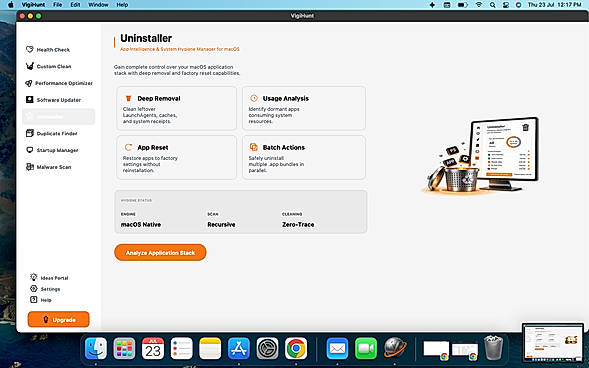The image size is (589, 368).
Task: Click the orange Upgrade button
Action: [59, 320]
